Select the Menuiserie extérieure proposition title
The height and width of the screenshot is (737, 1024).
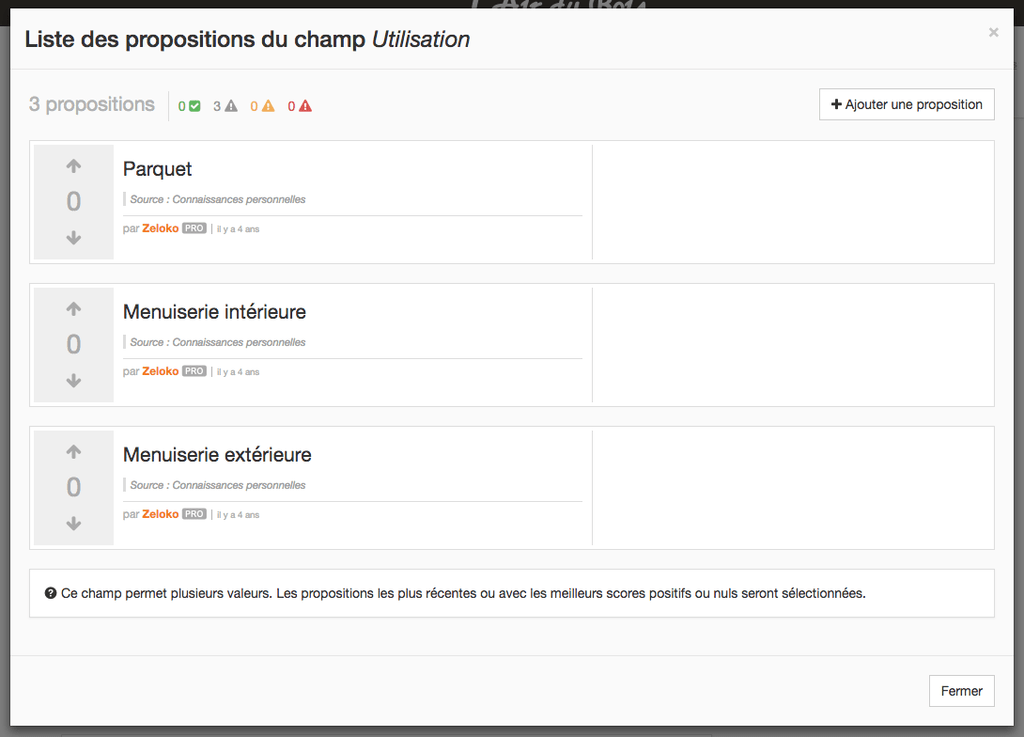[217, 455]
